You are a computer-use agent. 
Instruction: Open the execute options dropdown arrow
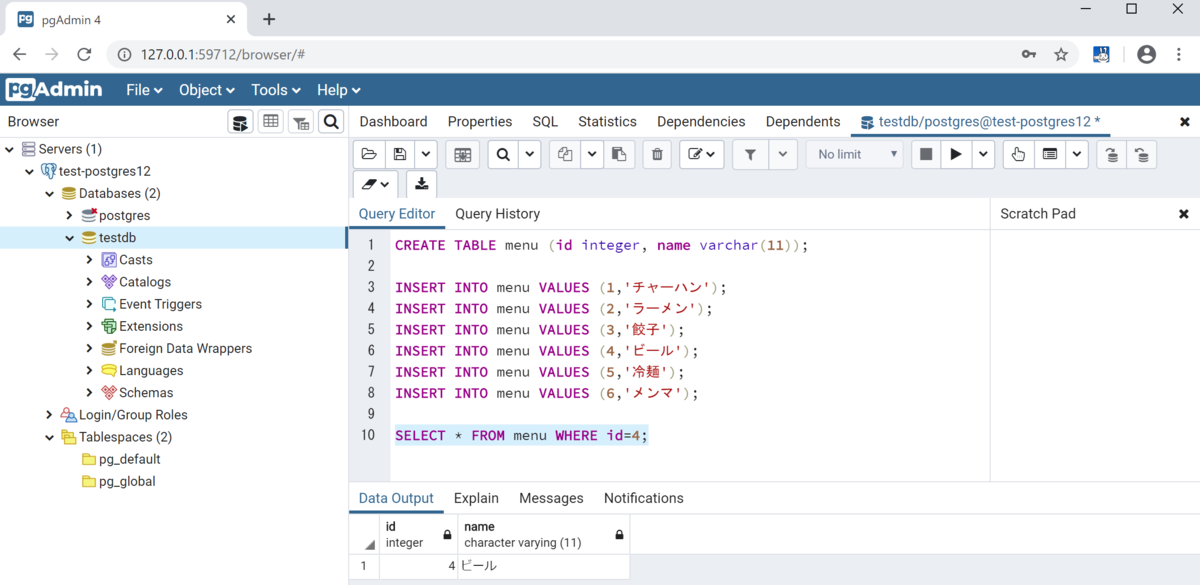(x=984, y=154)
